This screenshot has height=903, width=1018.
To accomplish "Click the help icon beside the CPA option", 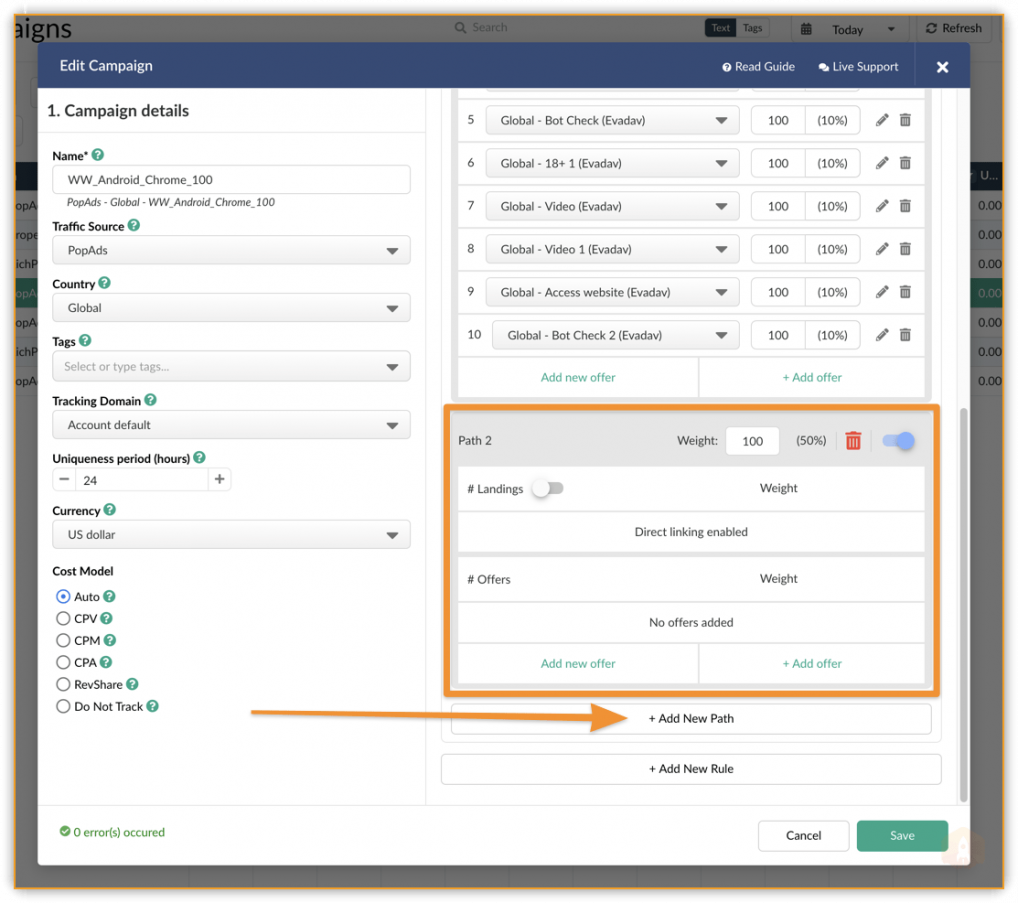I will (x=106, y=662).
